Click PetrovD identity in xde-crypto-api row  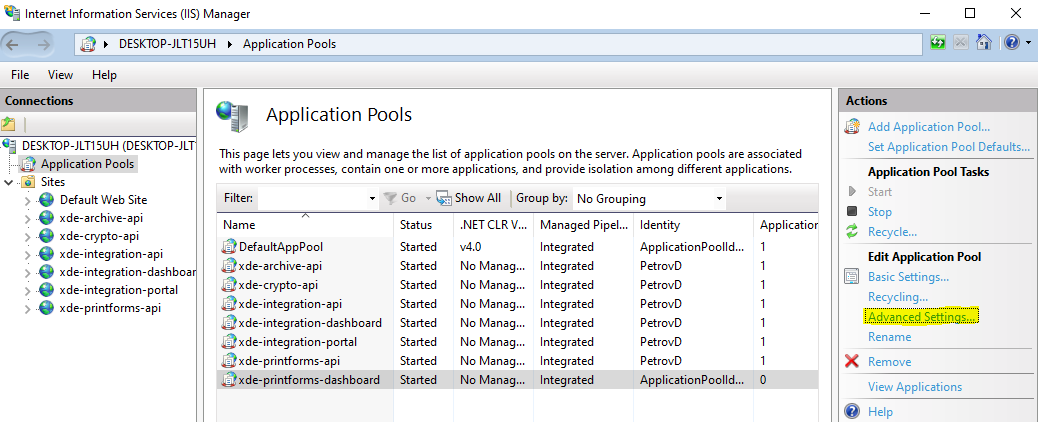(x=661, y=285)
